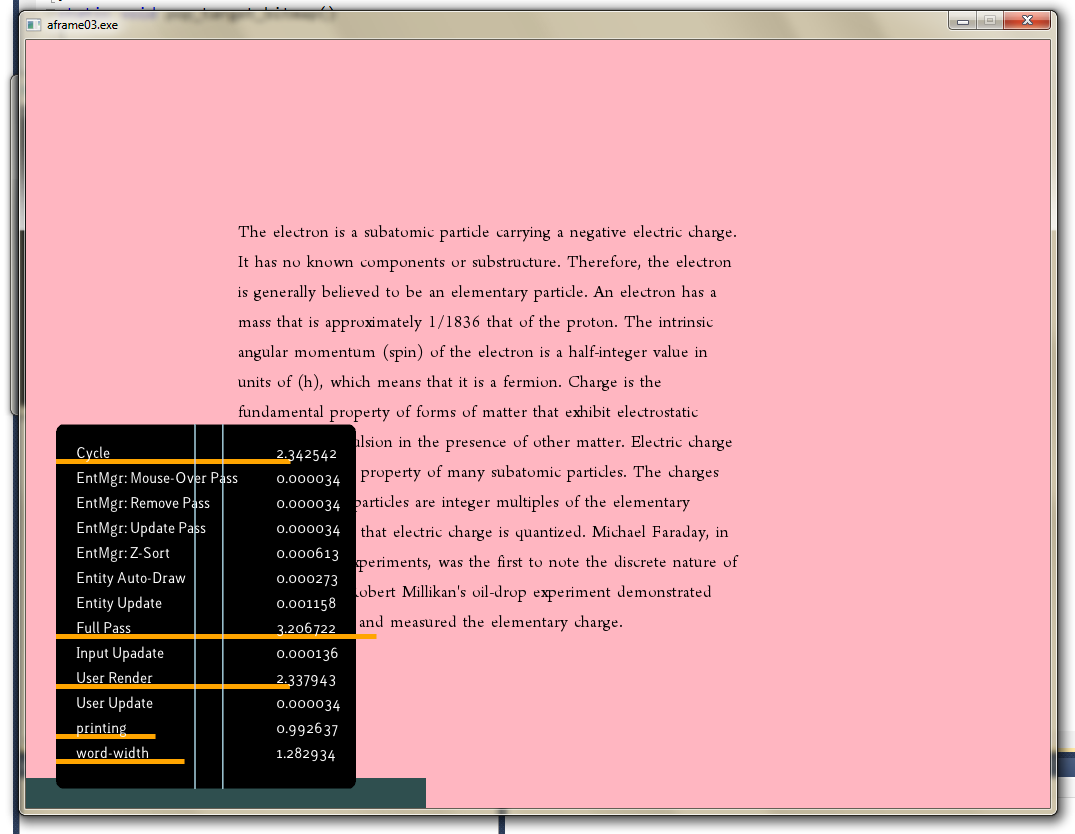This screenshot has height=834, width=1075.
Task: Click the first line of electron paragraph
Action: [x=487, y=232]
